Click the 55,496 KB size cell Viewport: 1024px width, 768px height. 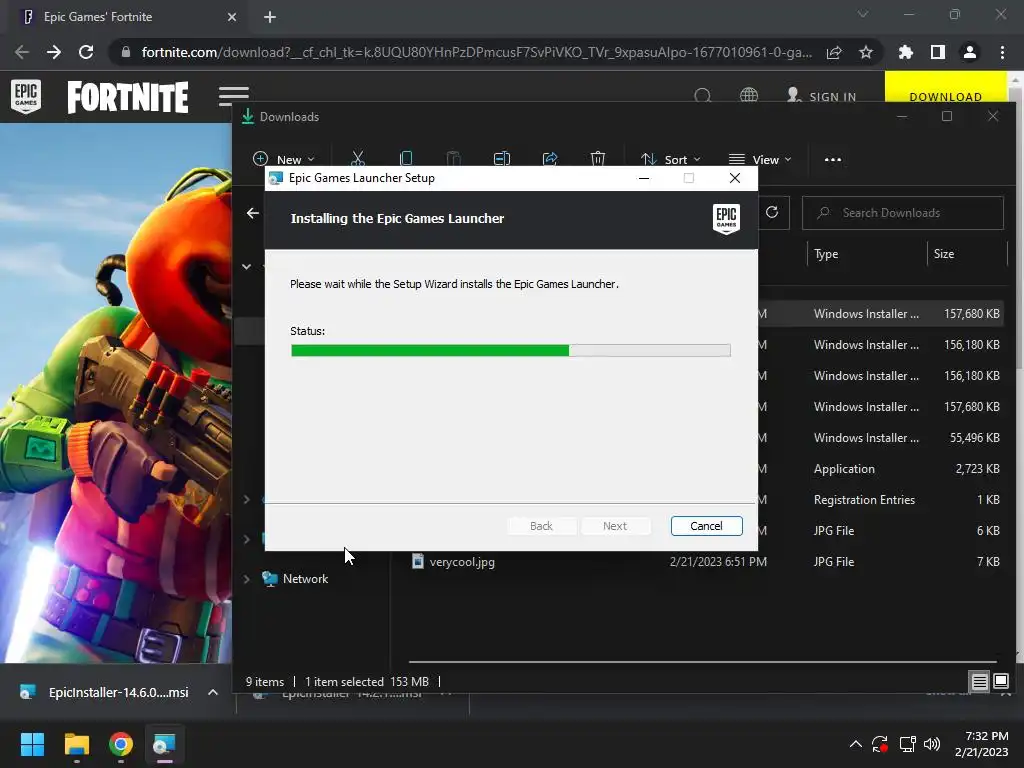click(974, 438)
